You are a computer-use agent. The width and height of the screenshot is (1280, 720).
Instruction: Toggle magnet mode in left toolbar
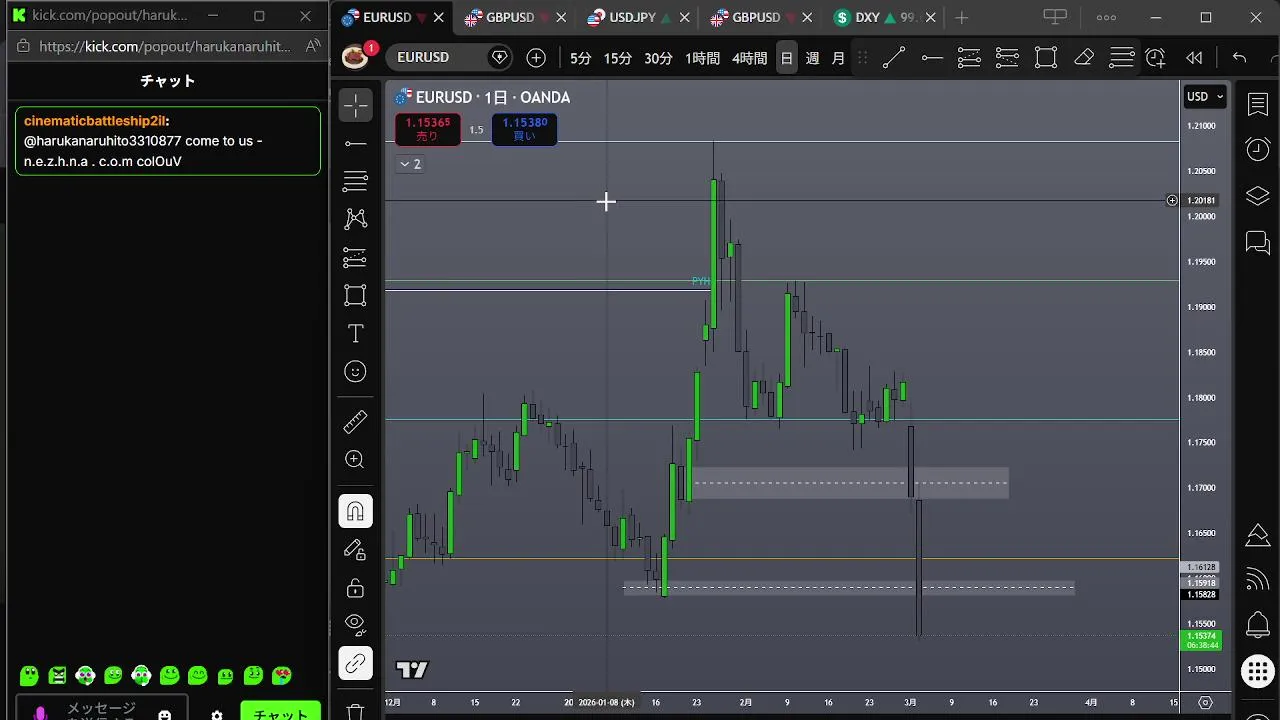coord(355,512)
